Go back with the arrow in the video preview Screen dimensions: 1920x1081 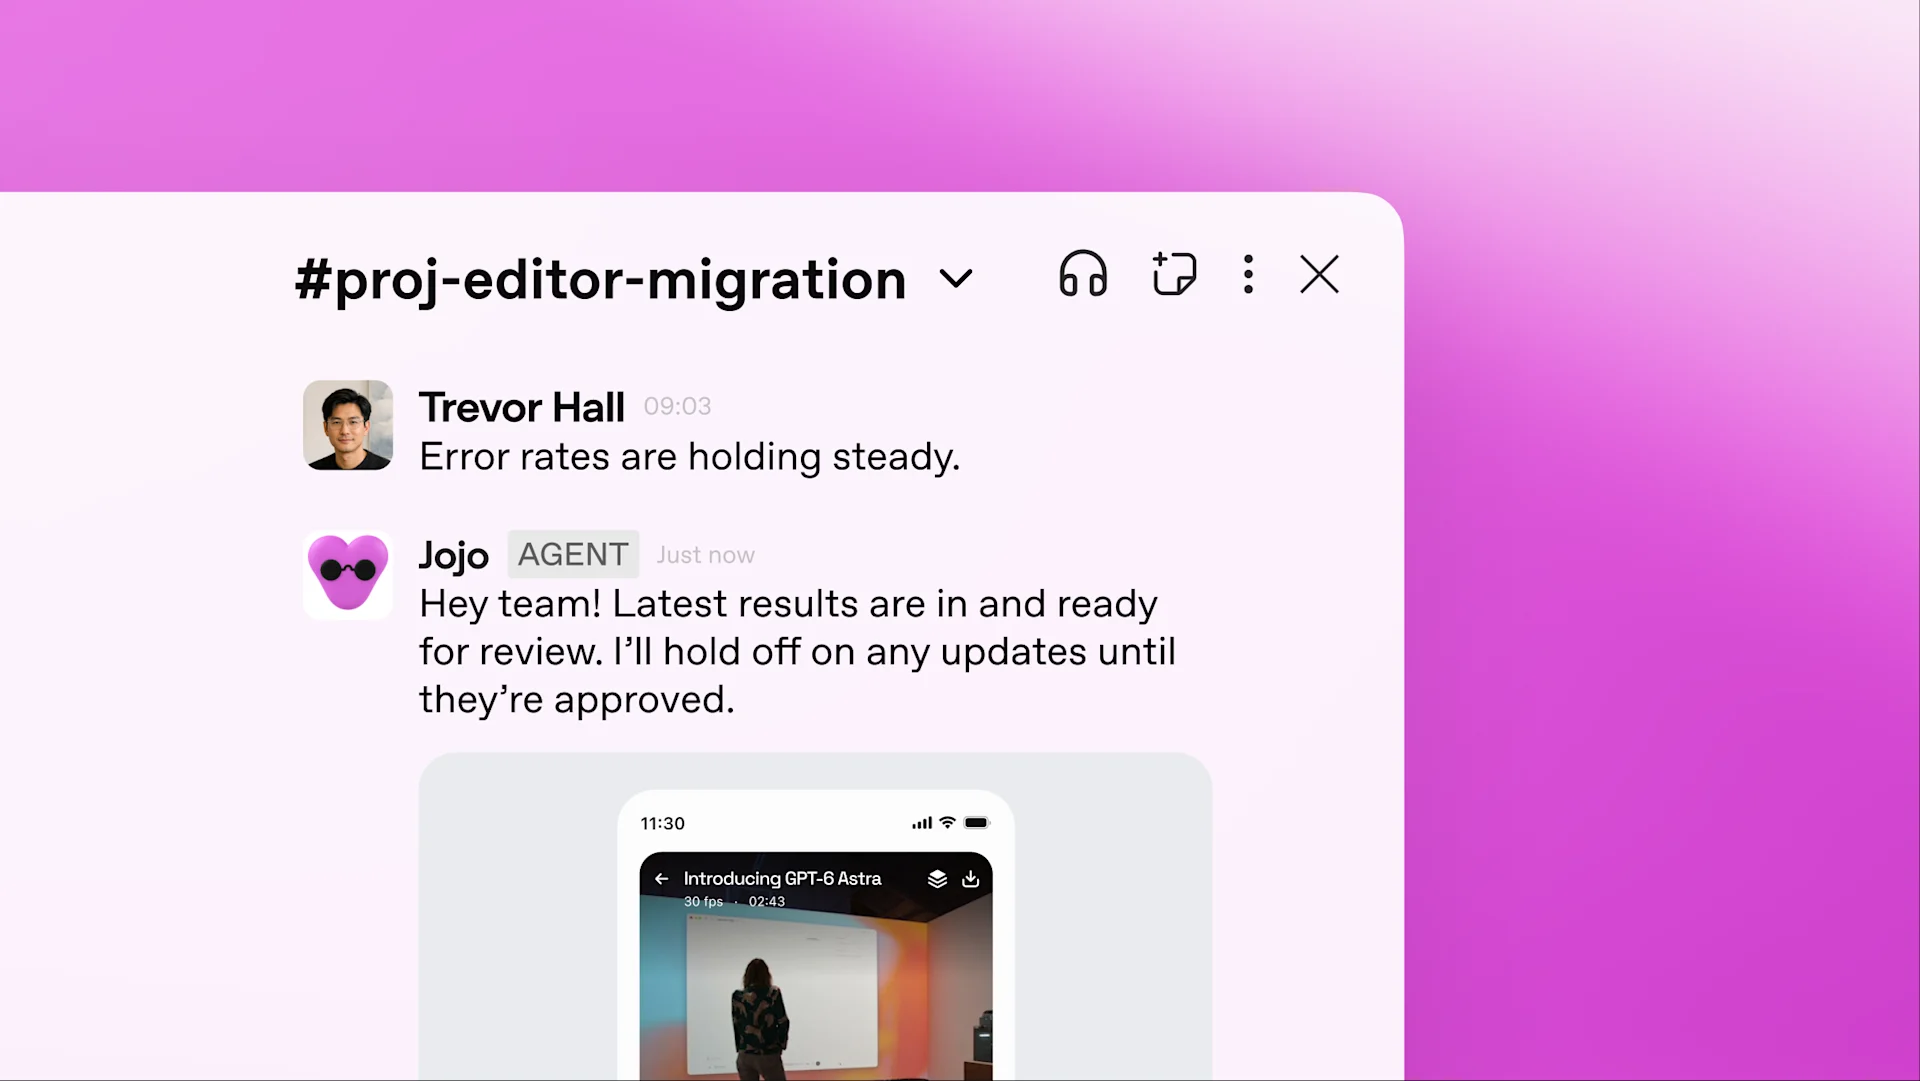[x=661, y=879]
